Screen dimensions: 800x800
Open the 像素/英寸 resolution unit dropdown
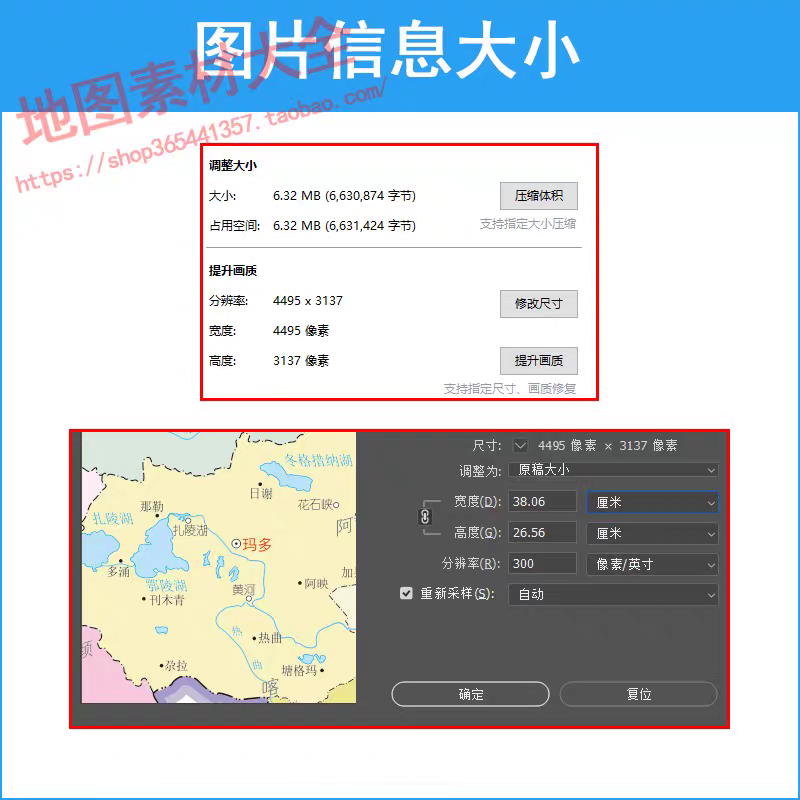click(653, 564)
